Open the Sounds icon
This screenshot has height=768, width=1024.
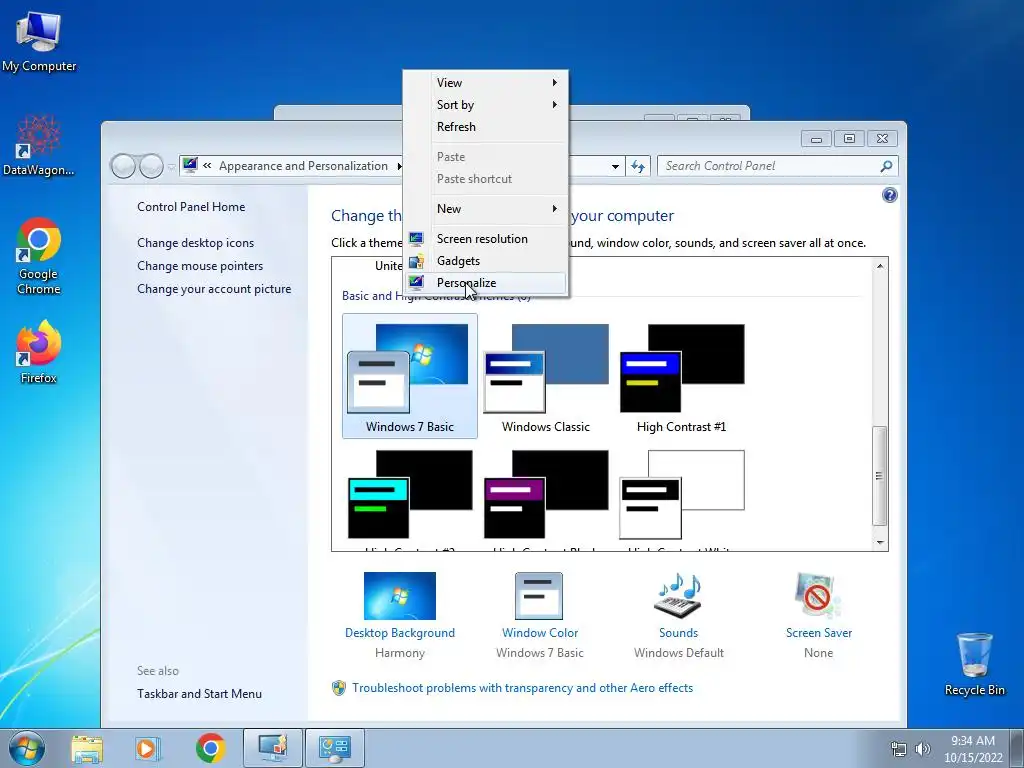click(x=678, y=596)
